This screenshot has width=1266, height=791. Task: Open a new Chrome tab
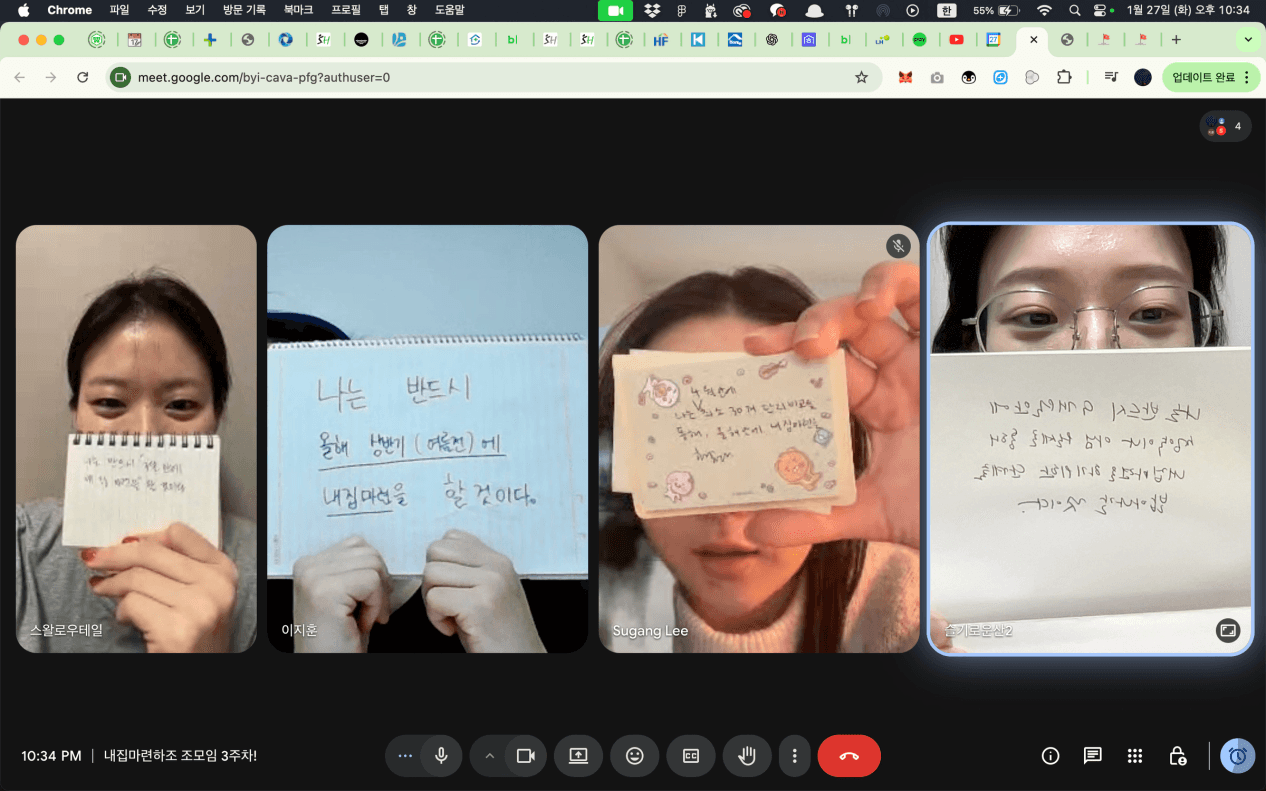coord(1176,40)
